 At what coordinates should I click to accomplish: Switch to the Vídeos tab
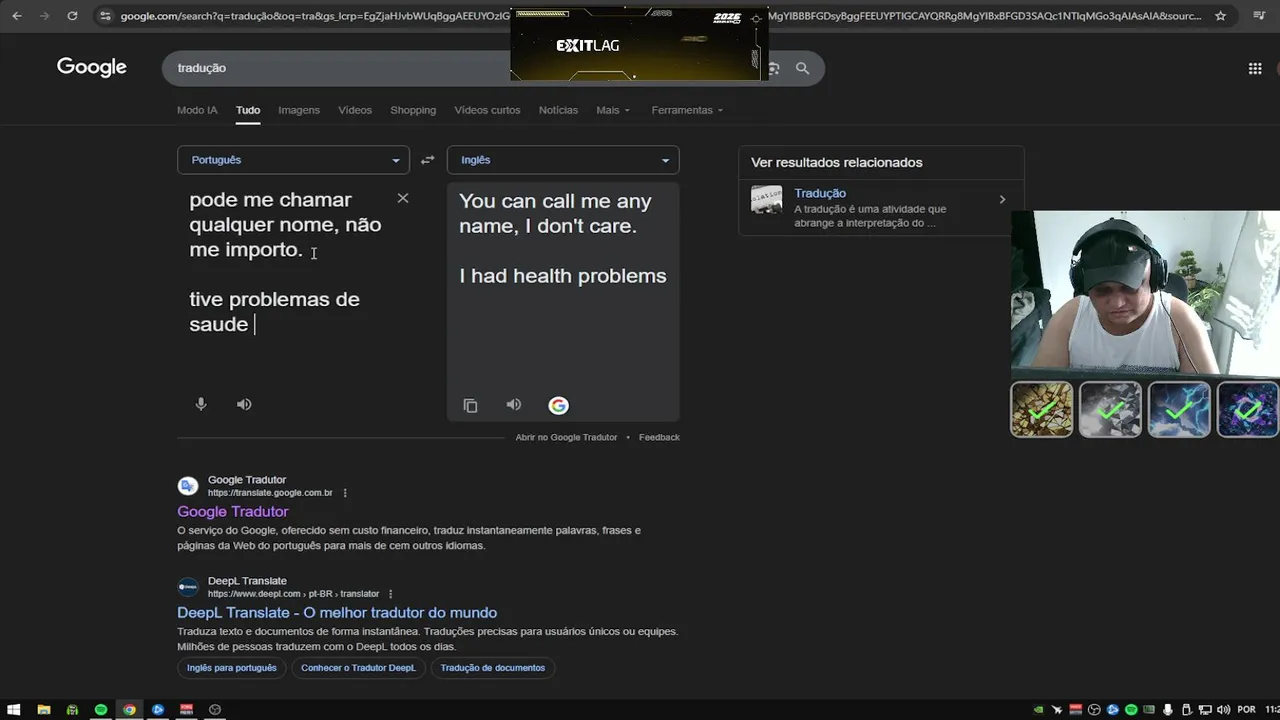[x=355, y=110]
